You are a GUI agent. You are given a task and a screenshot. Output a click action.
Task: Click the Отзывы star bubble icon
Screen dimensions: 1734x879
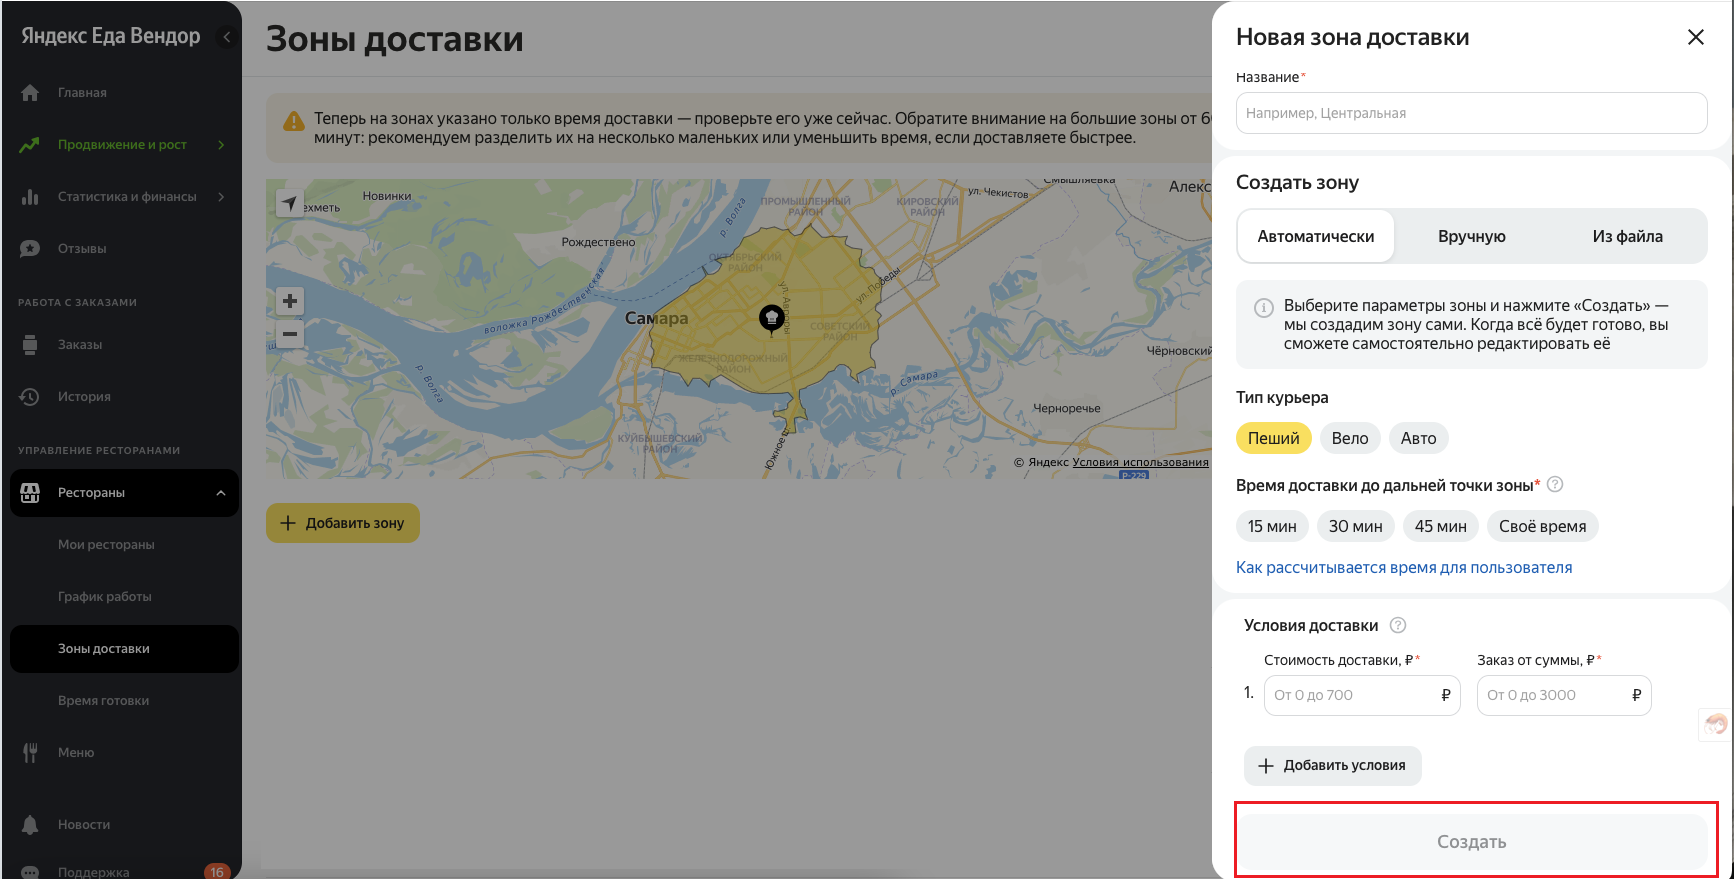click(30, 249)
